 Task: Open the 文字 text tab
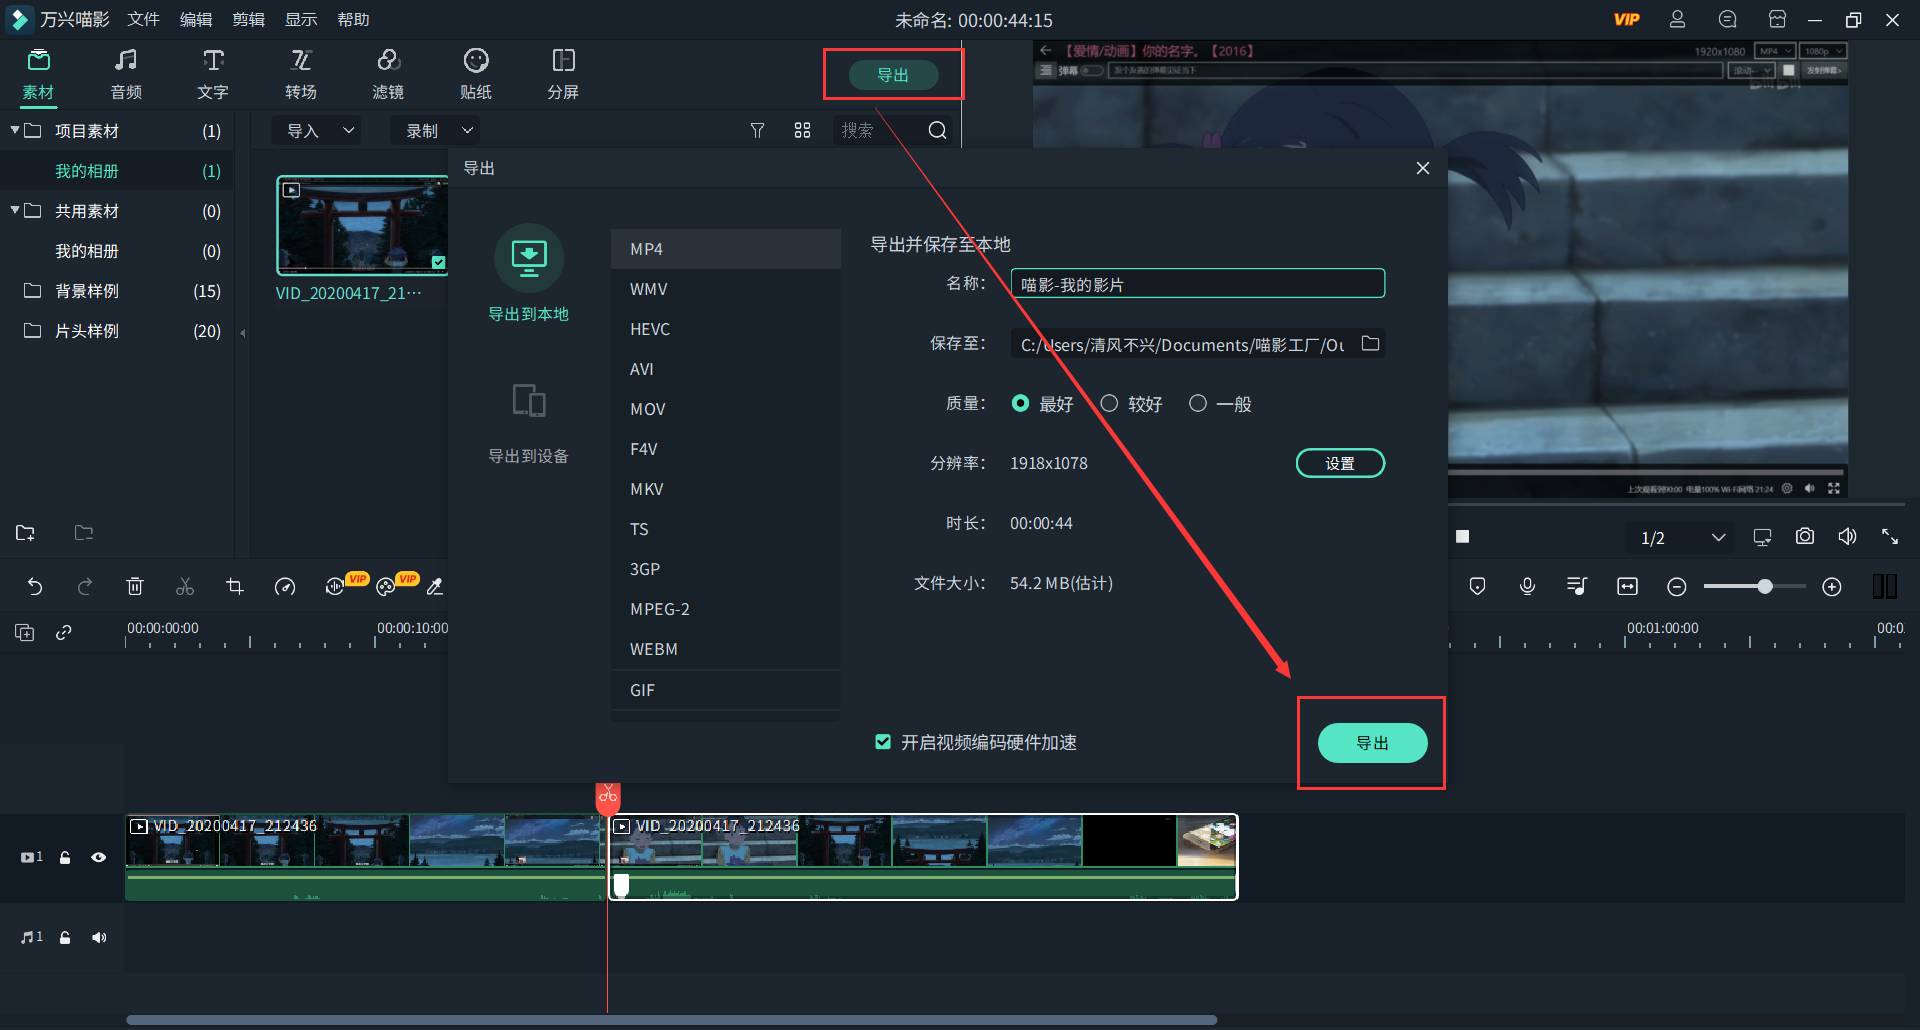tap(213, 74)
